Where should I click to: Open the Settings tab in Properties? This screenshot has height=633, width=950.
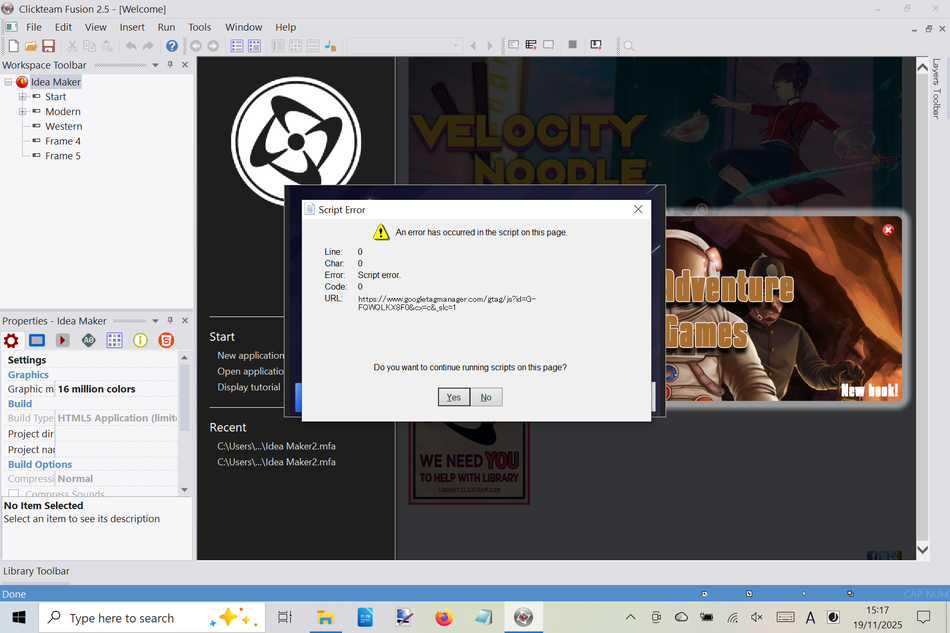[11, 340]
